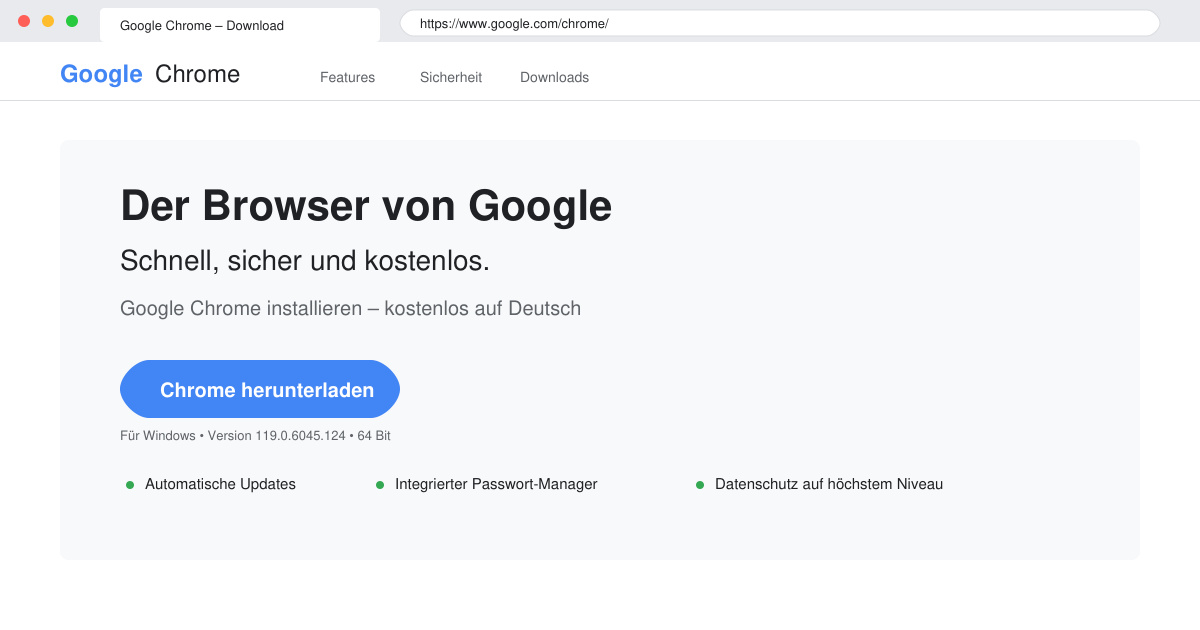Click the red close window button
1200x630 pixels.
pyautogui.click(x=24, y=21)
